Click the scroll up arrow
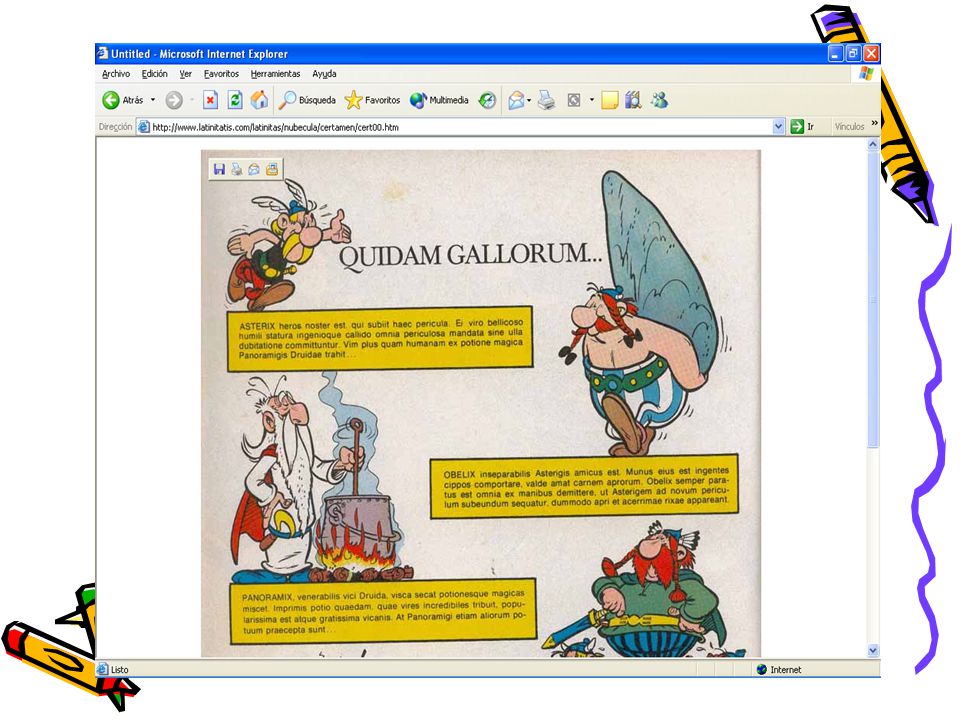Viewport: 960px width, 720px height. click(874, 144)
